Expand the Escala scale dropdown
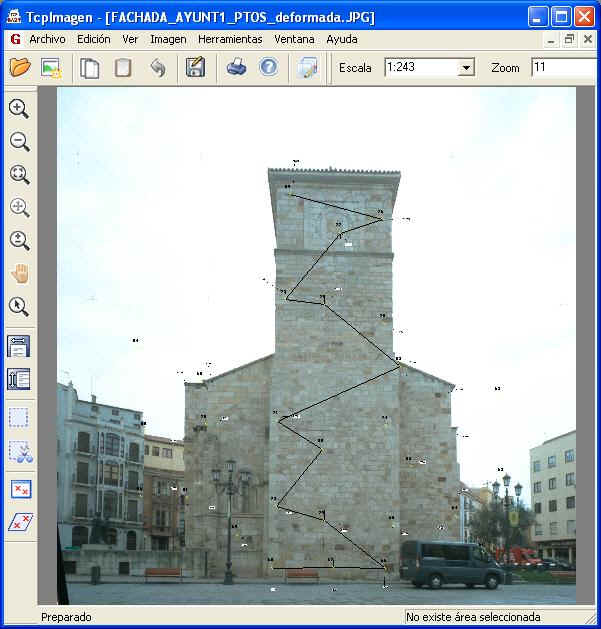 click(466, 68)
